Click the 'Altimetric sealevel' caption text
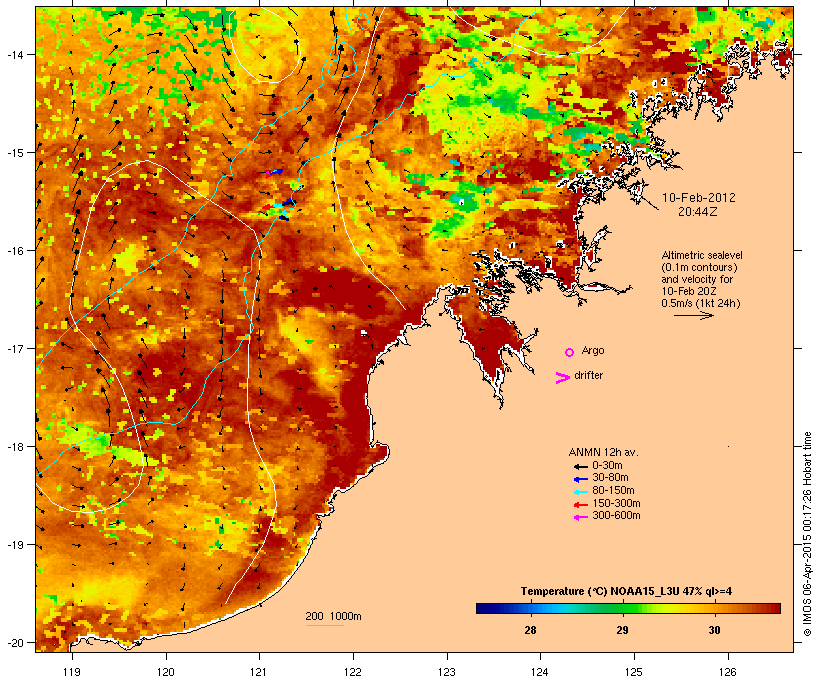820x680 pixels. tap(702, 255)
